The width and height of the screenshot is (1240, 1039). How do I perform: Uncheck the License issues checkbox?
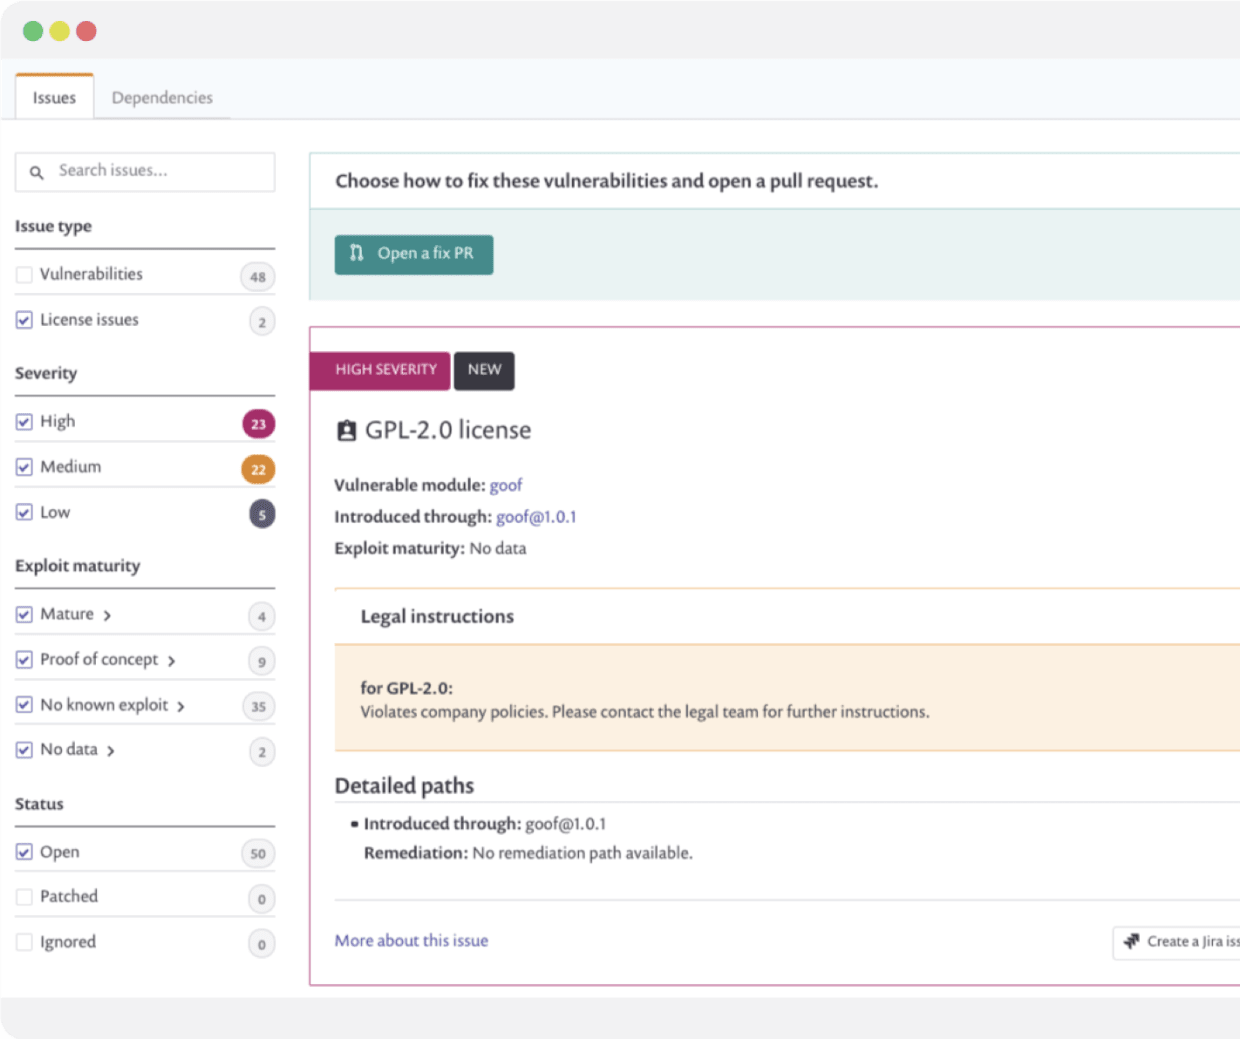click(24, 320)
